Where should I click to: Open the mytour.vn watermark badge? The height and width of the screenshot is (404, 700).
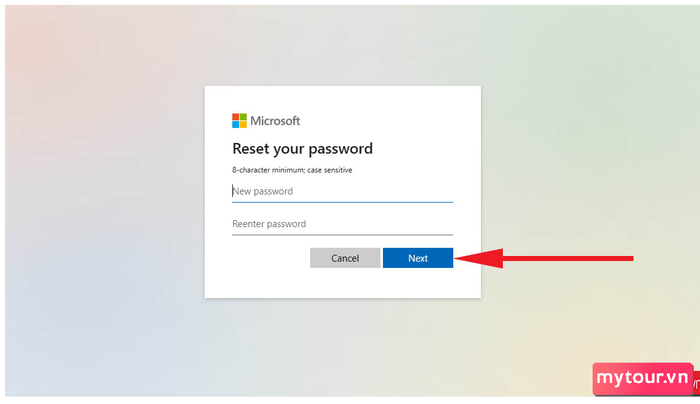click(x=642, y=379)
